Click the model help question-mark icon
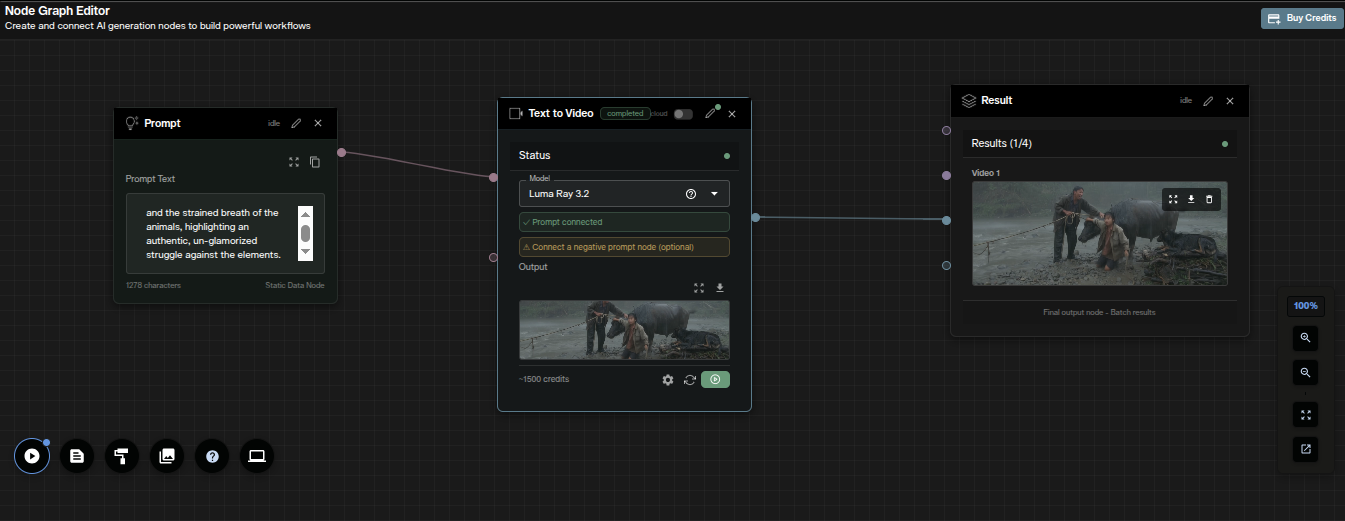The height and width of the screenshot is (521, 1345). (691, 194)
